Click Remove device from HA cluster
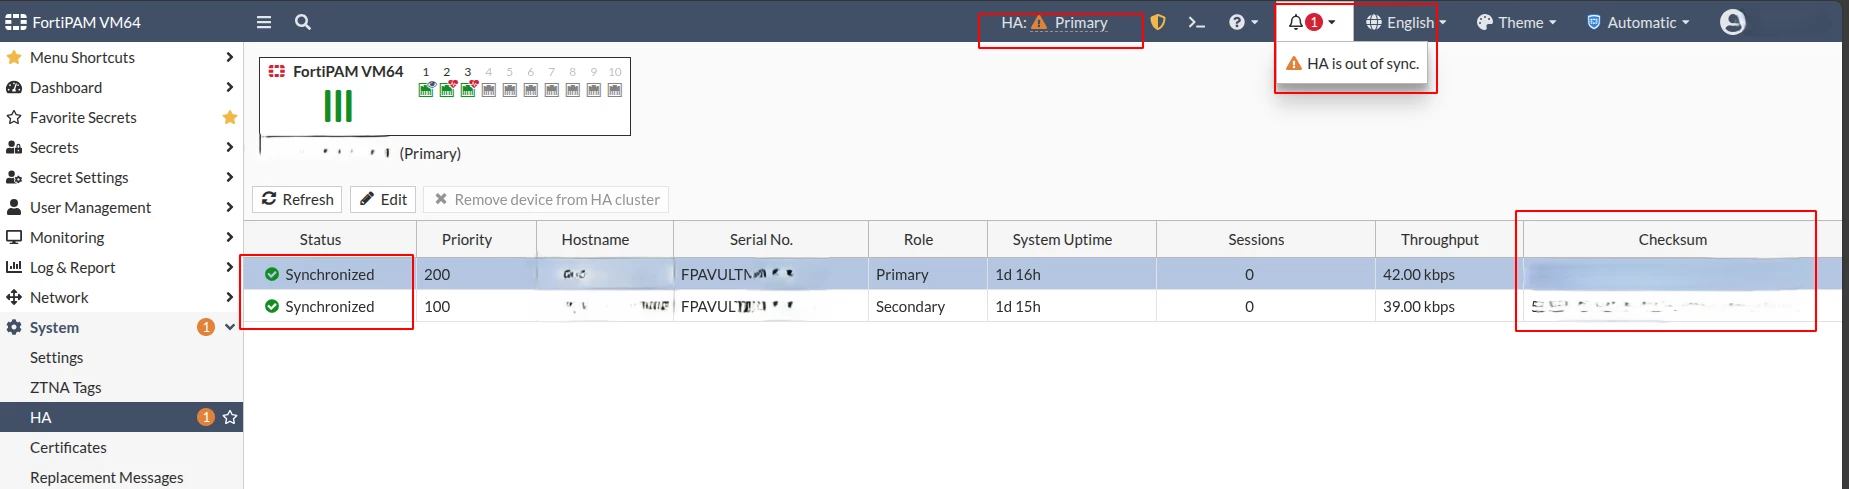 click(546, 199)
